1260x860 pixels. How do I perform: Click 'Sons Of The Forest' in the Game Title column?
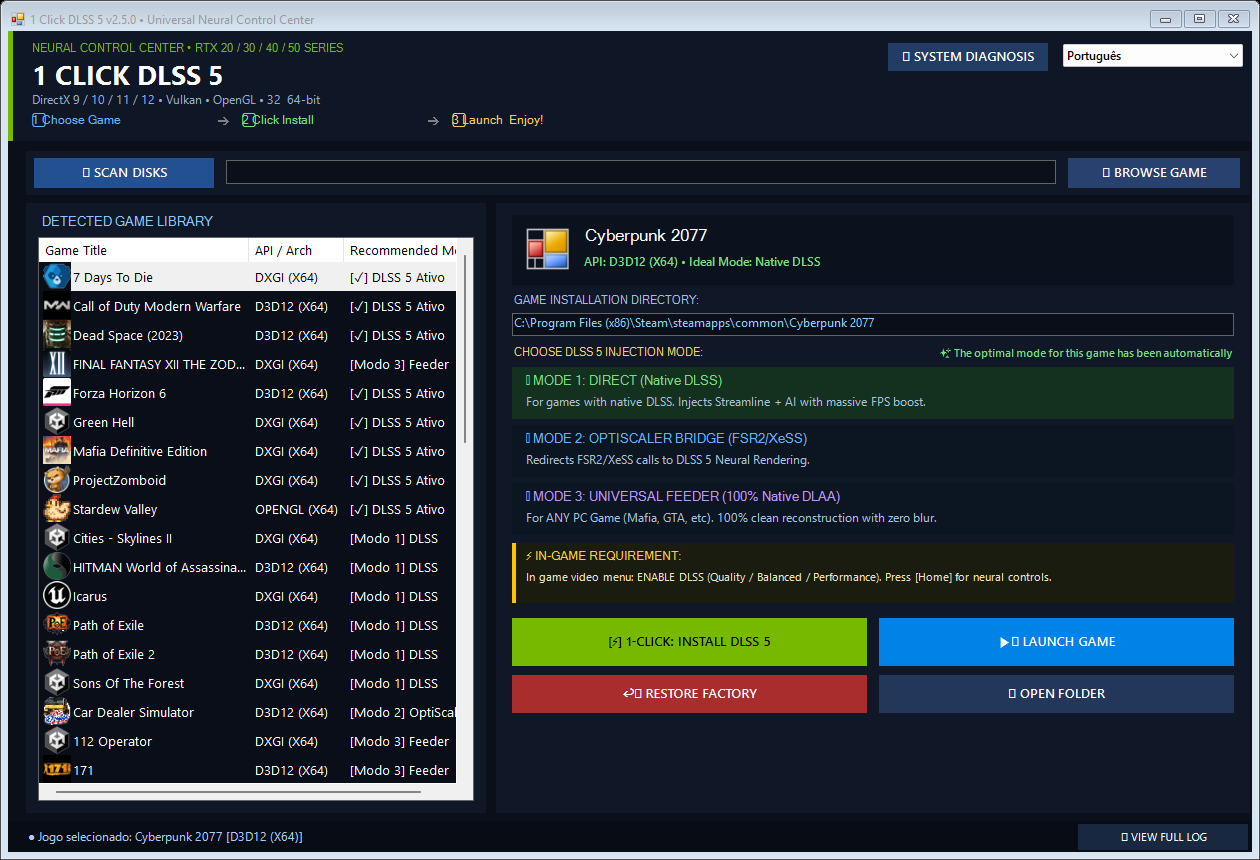coord(129,683)
